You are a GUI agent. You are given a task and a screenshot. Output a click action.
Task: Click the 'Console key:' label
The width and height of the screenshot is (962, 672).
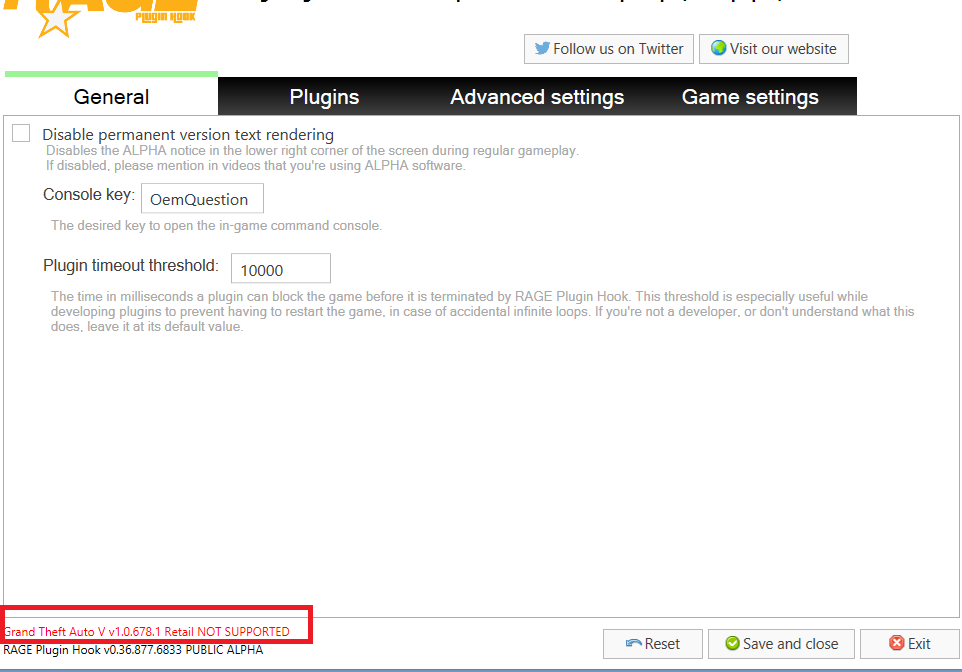click(88, 195)
